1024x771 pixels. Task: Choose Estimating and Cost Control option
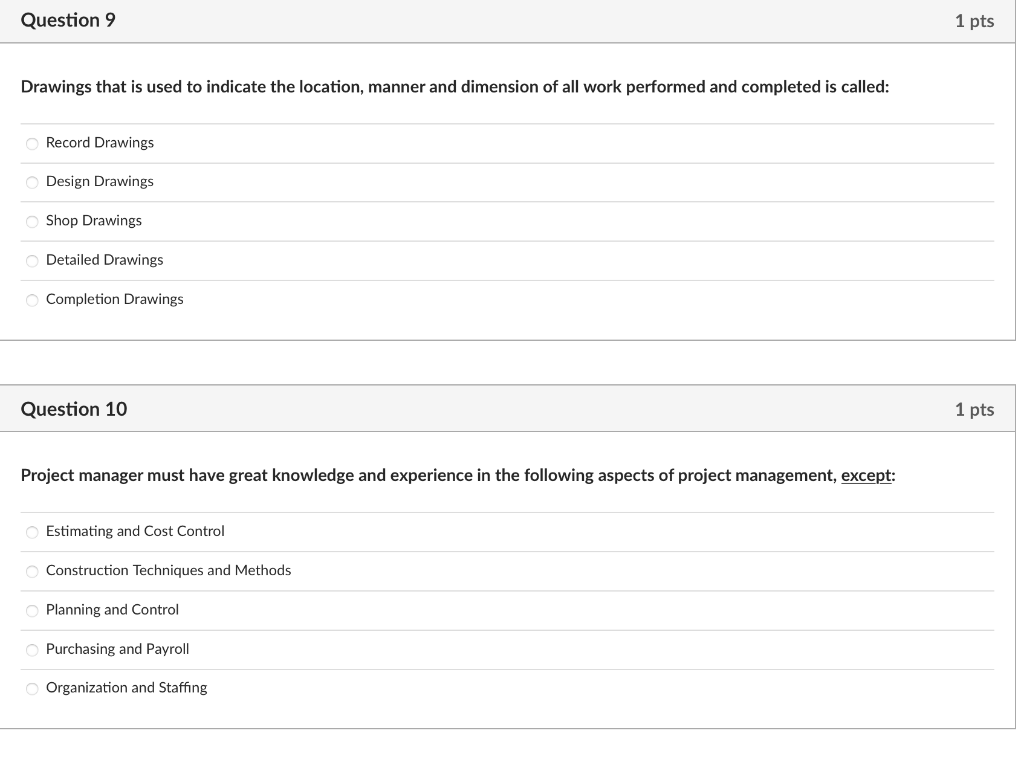coord(32,532)
